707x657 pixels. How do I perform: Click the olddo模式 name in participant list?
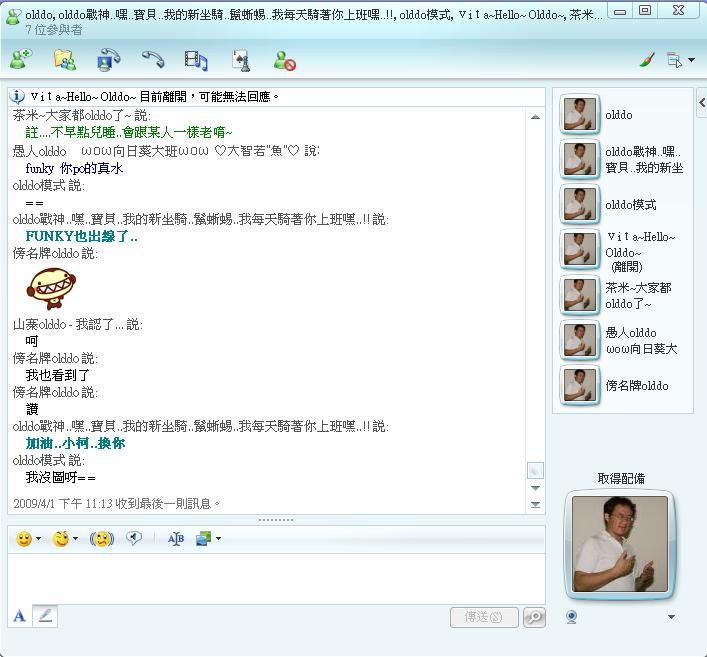point(631,205)
